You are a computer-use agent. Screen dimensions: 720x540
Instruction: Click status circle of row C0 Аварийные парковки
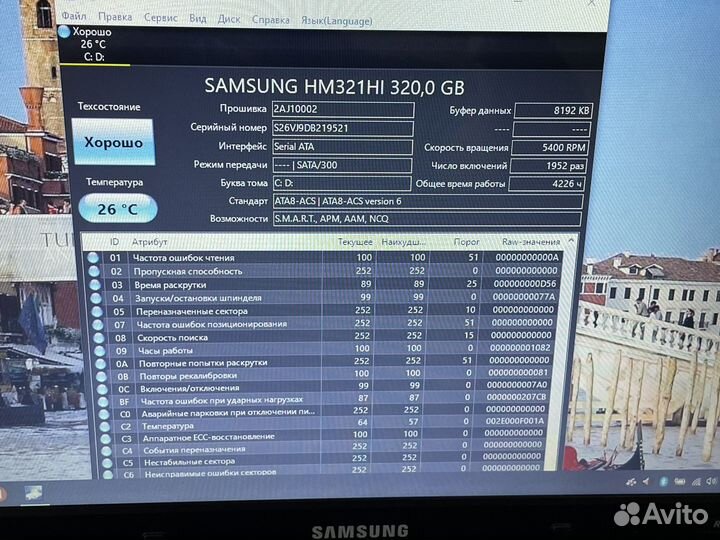point(104,414)
